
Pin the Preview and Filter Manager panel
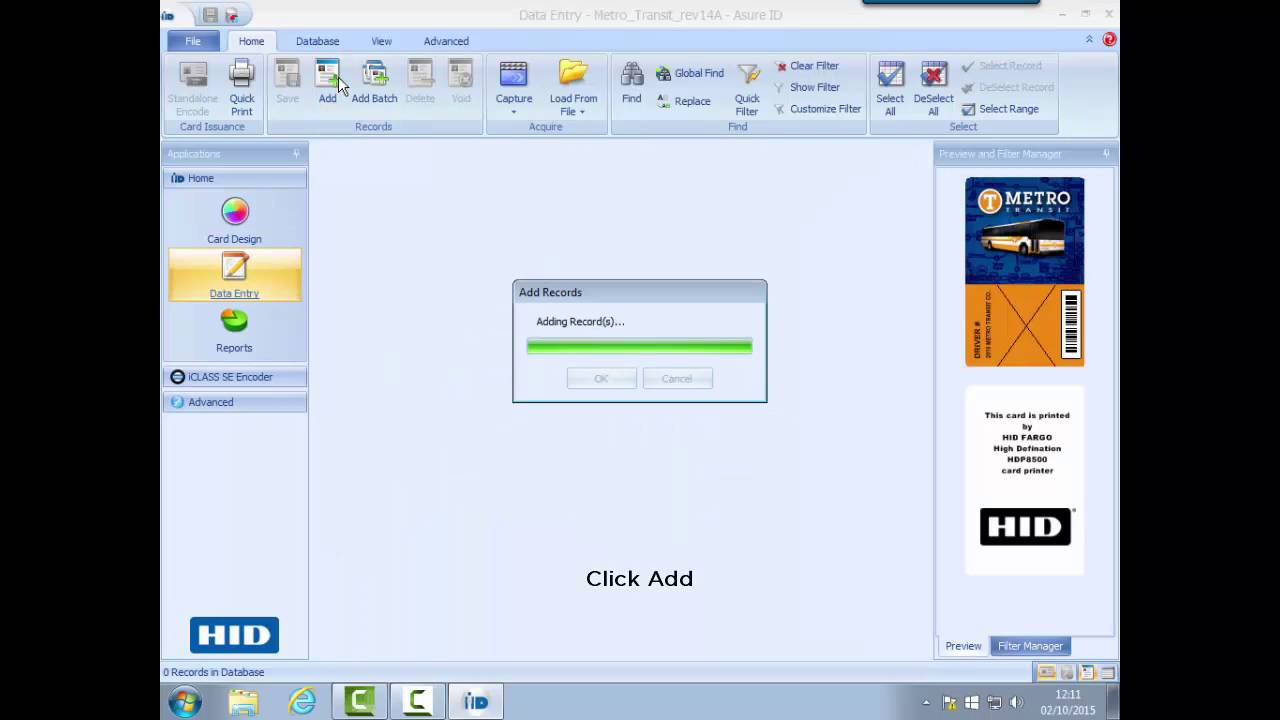click(1106, 154)
